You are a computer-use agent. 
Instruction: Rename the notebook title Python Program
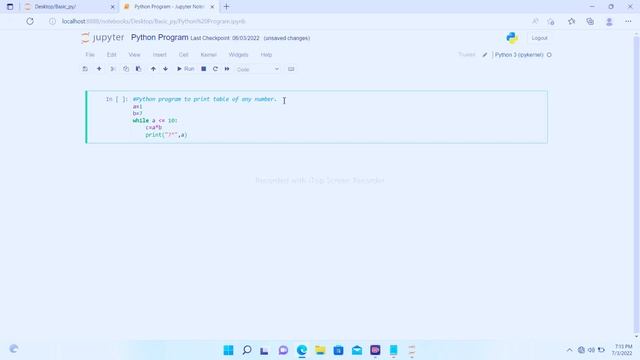[160, 38]
